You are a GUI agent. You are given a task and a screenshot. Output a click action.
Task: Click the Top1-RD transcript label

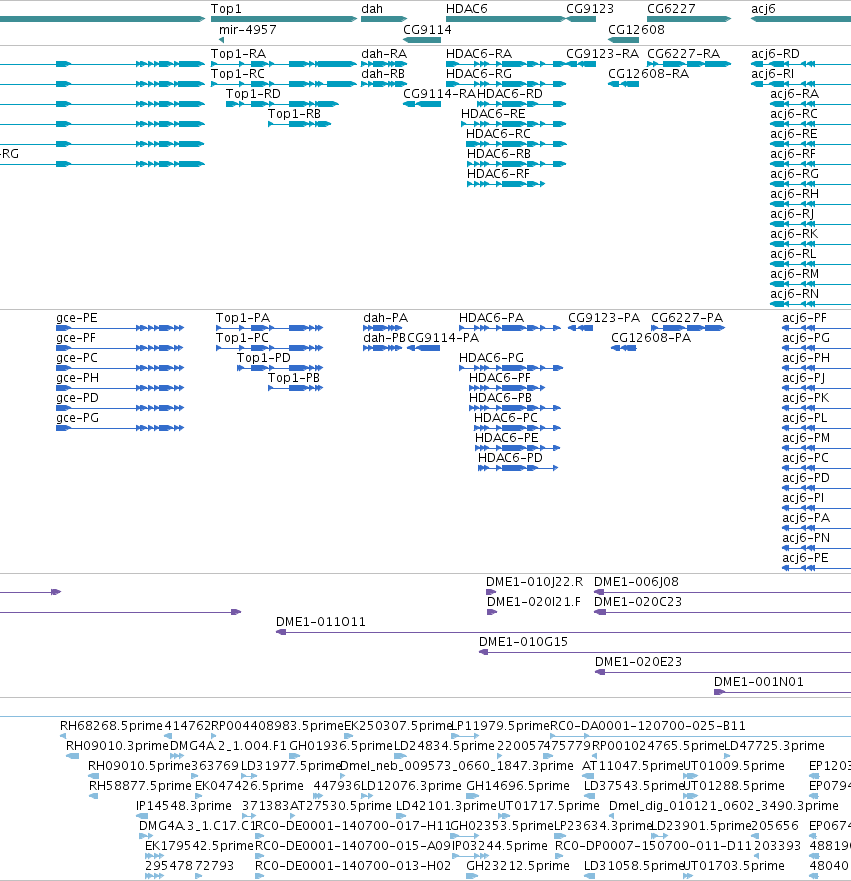pos(253,94)
